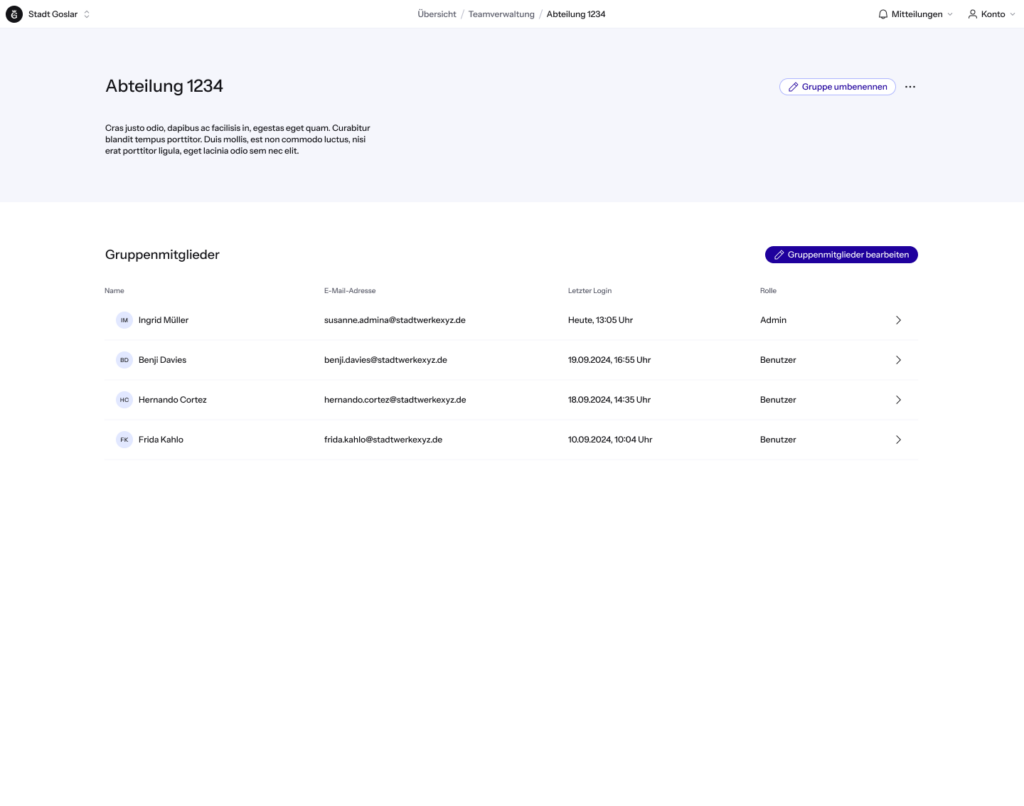Select the name Benji Davies
This screenshot has height=806, width=1024.
tap(162, 360)
